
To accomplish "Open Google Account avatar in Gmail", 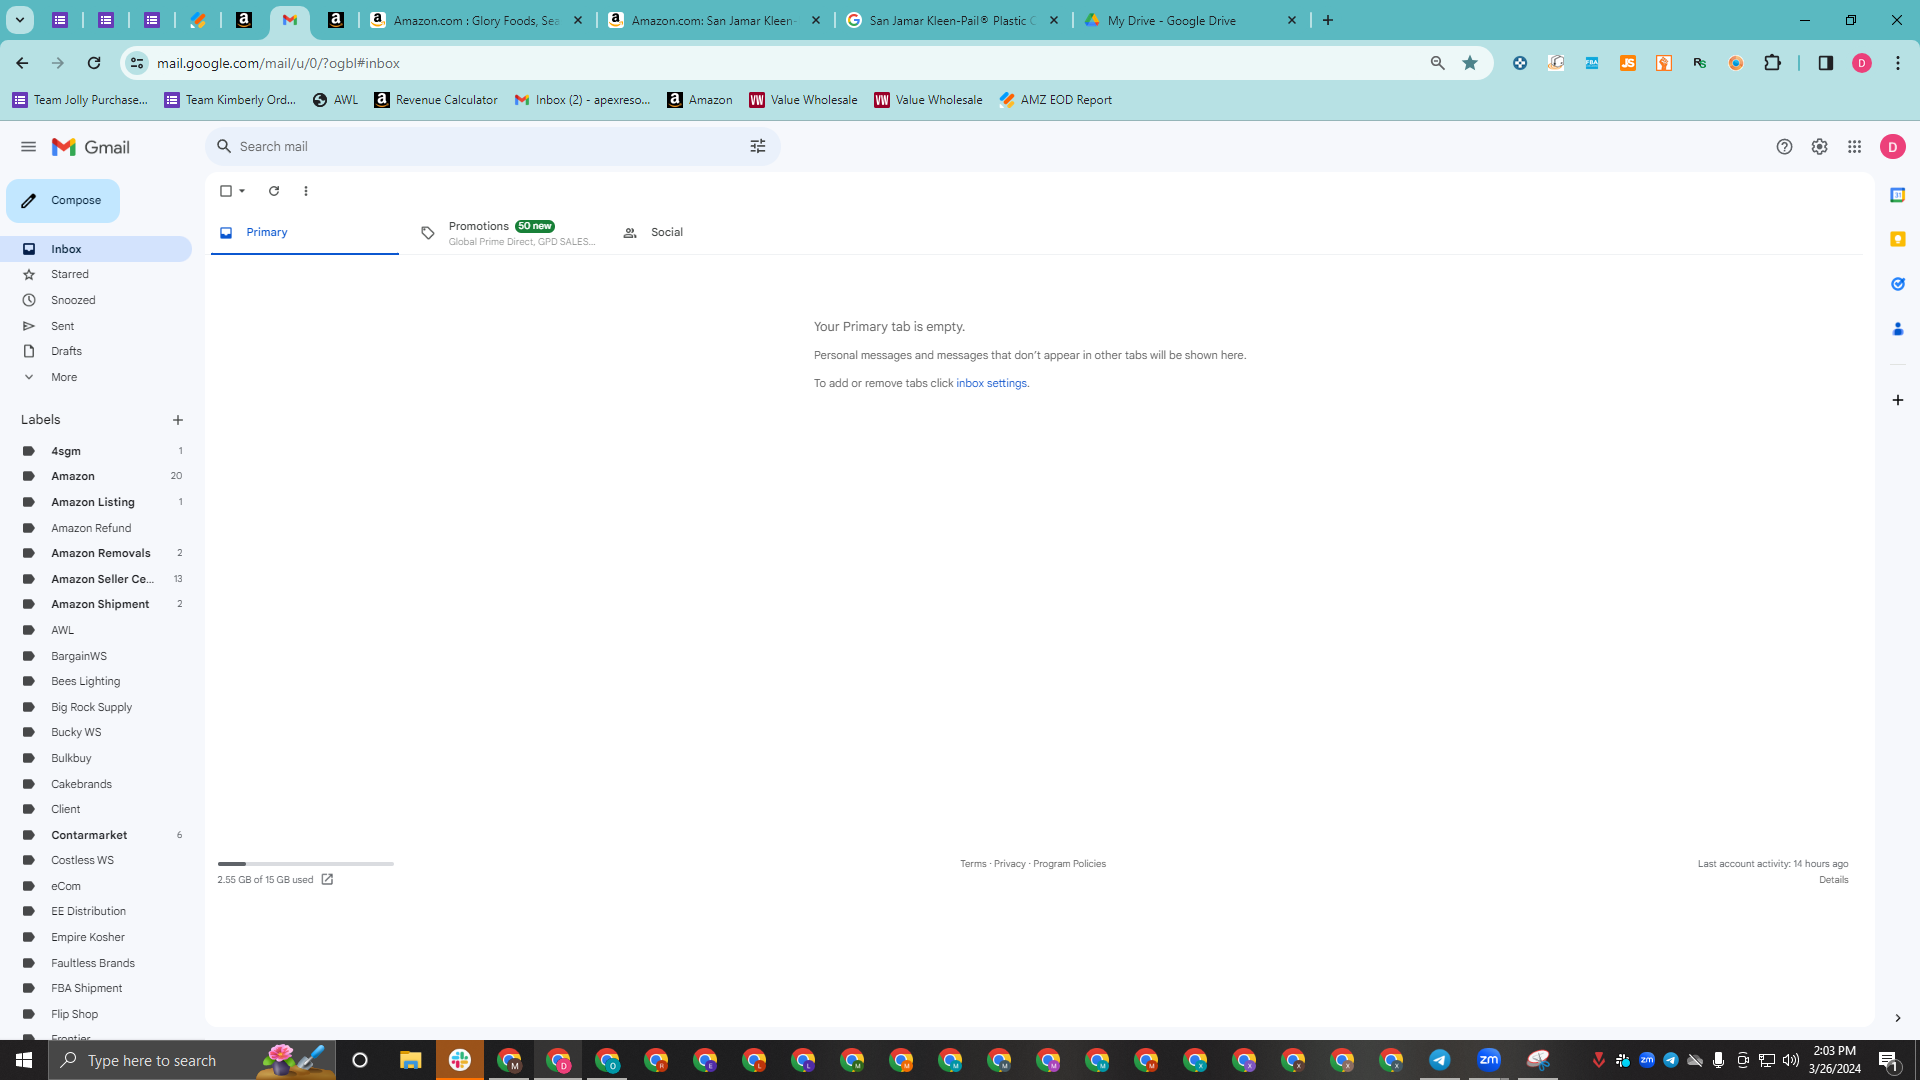I will click(1892, 147).
